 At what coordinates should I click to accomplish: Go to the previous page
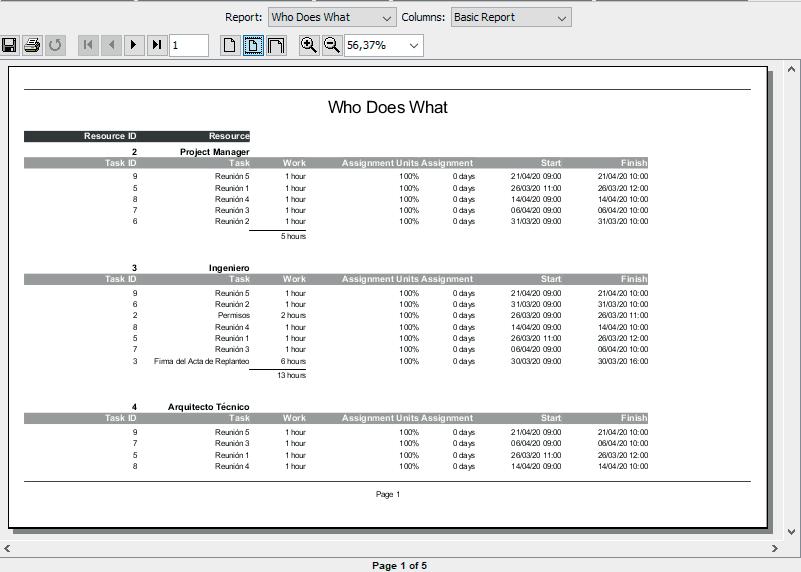pyautogui.click(x=111, y=45)
